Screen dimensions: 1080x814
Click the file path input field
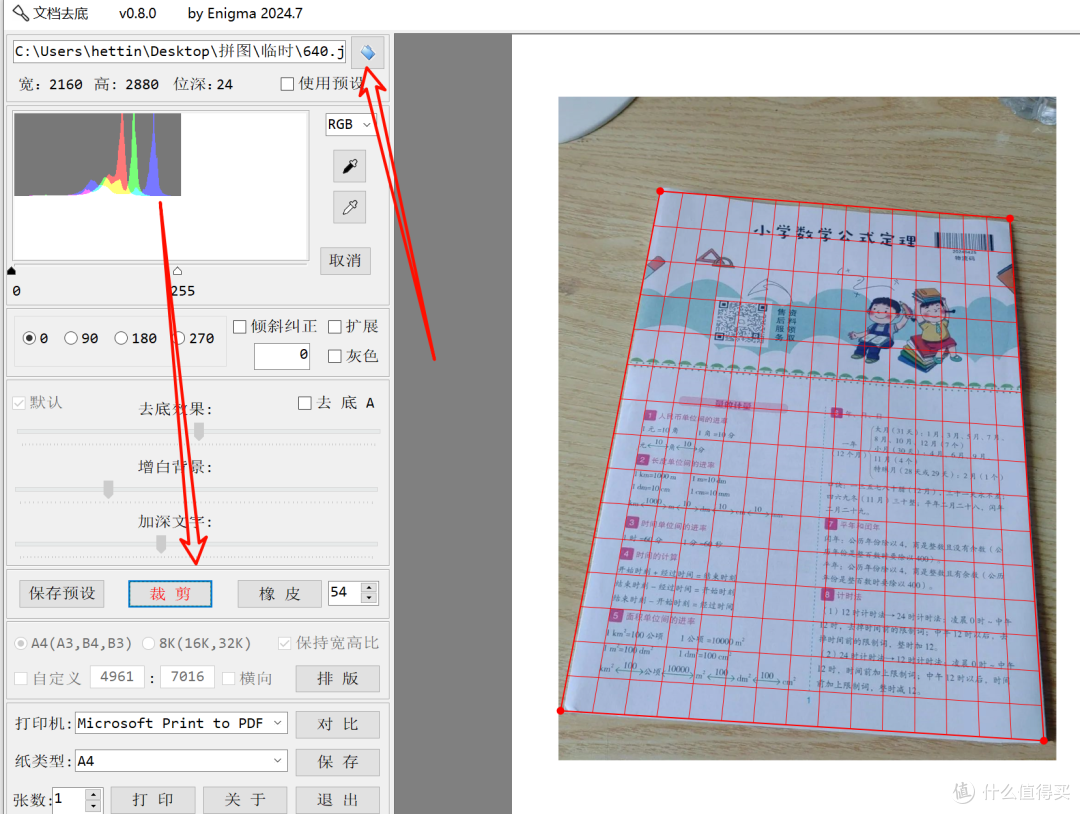point(179,52)
